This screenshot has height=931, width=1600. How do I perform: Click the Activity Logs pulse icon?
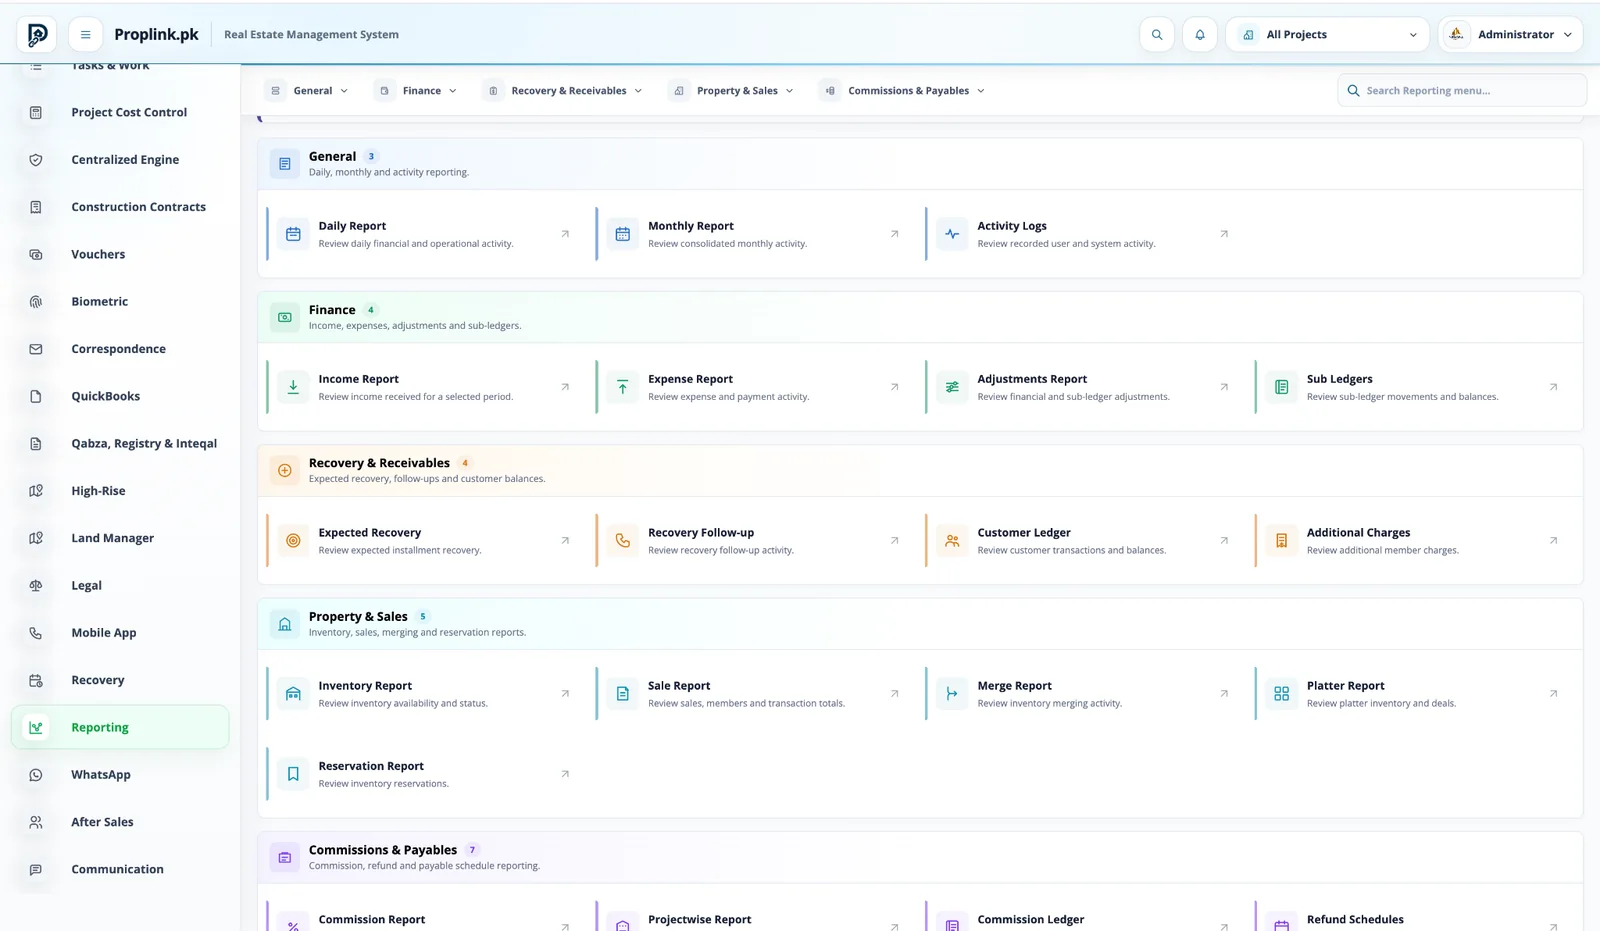[952, 234]
